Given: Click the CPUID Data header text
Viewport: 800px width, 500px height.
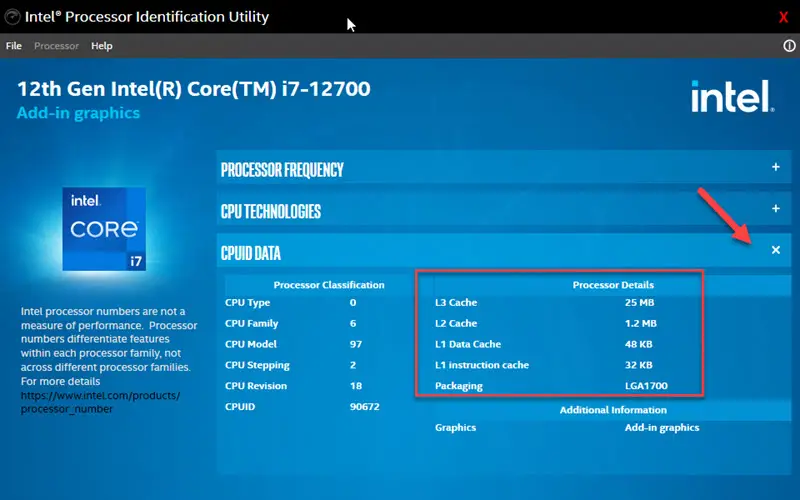Looking at the screenshot, I should click(x=251, y=253).
